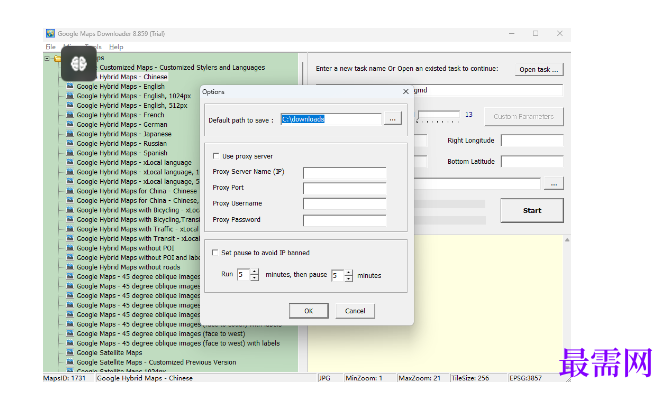Click the map icon next to Google Hybrid Maps - French

[70, 115]
